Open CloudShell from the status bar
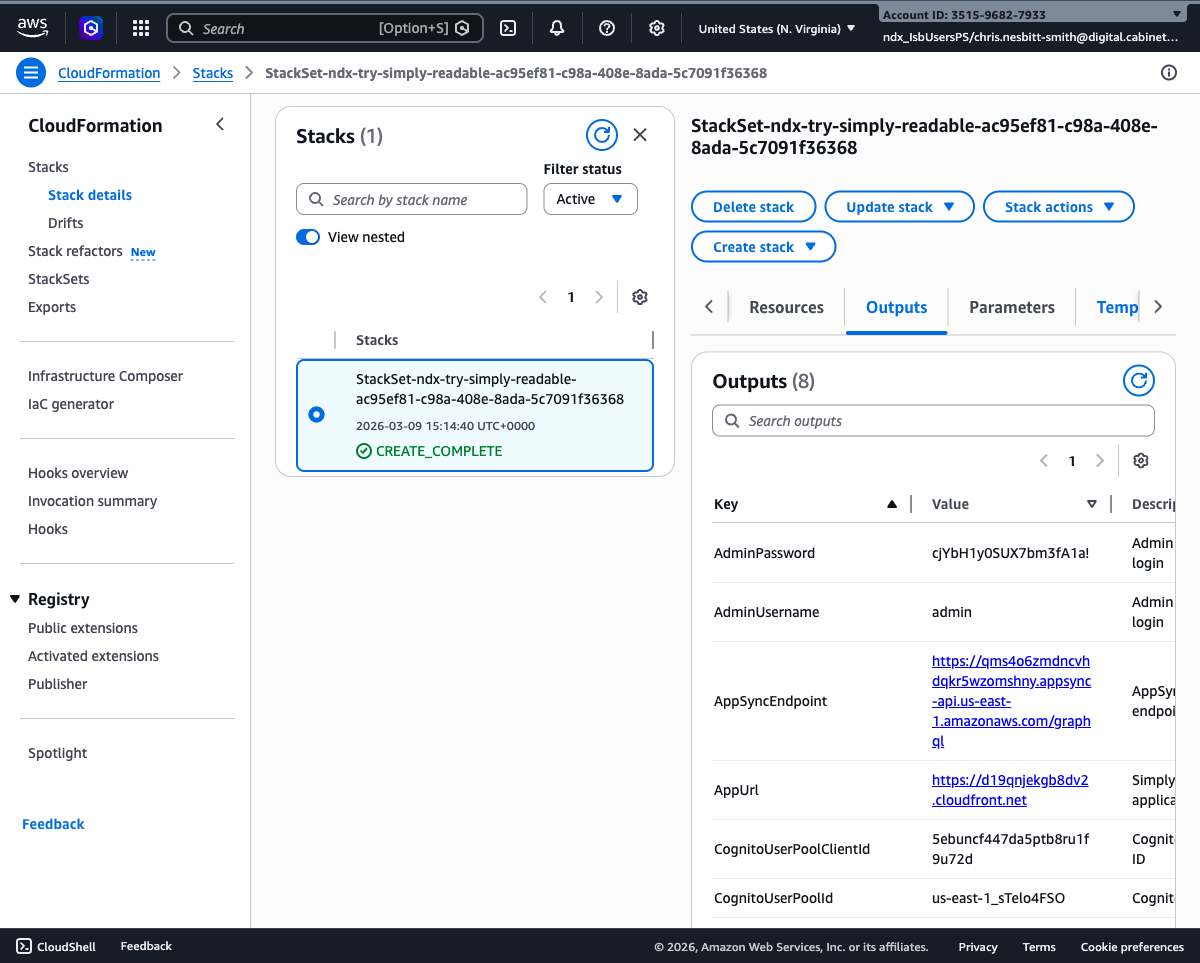 tap(56, 946)
